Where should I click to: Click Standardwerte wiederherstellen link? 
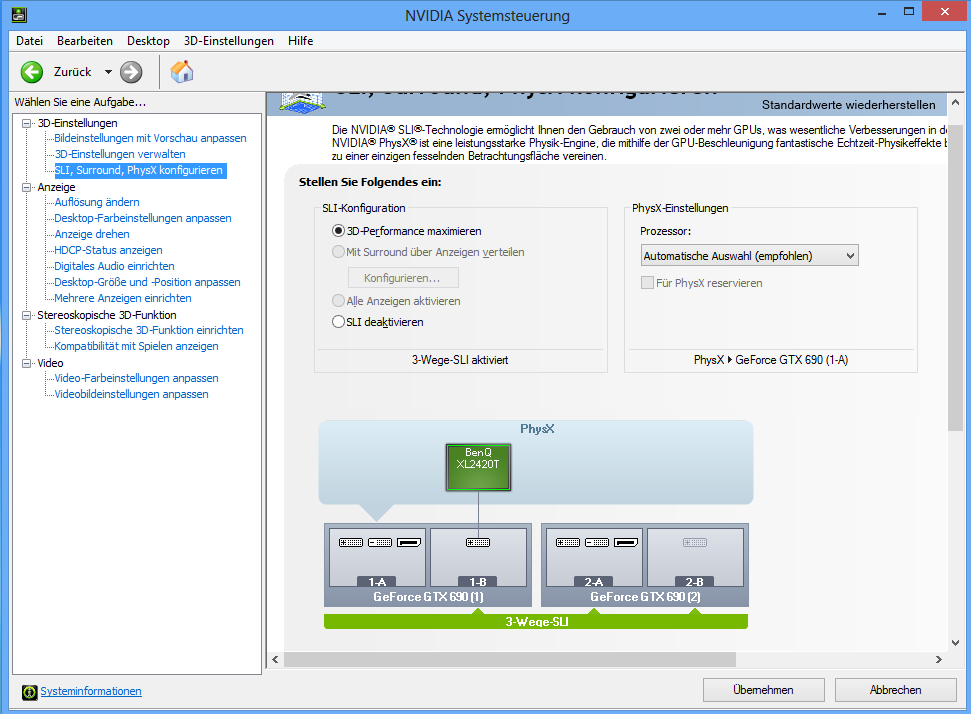tap(848, 105)
